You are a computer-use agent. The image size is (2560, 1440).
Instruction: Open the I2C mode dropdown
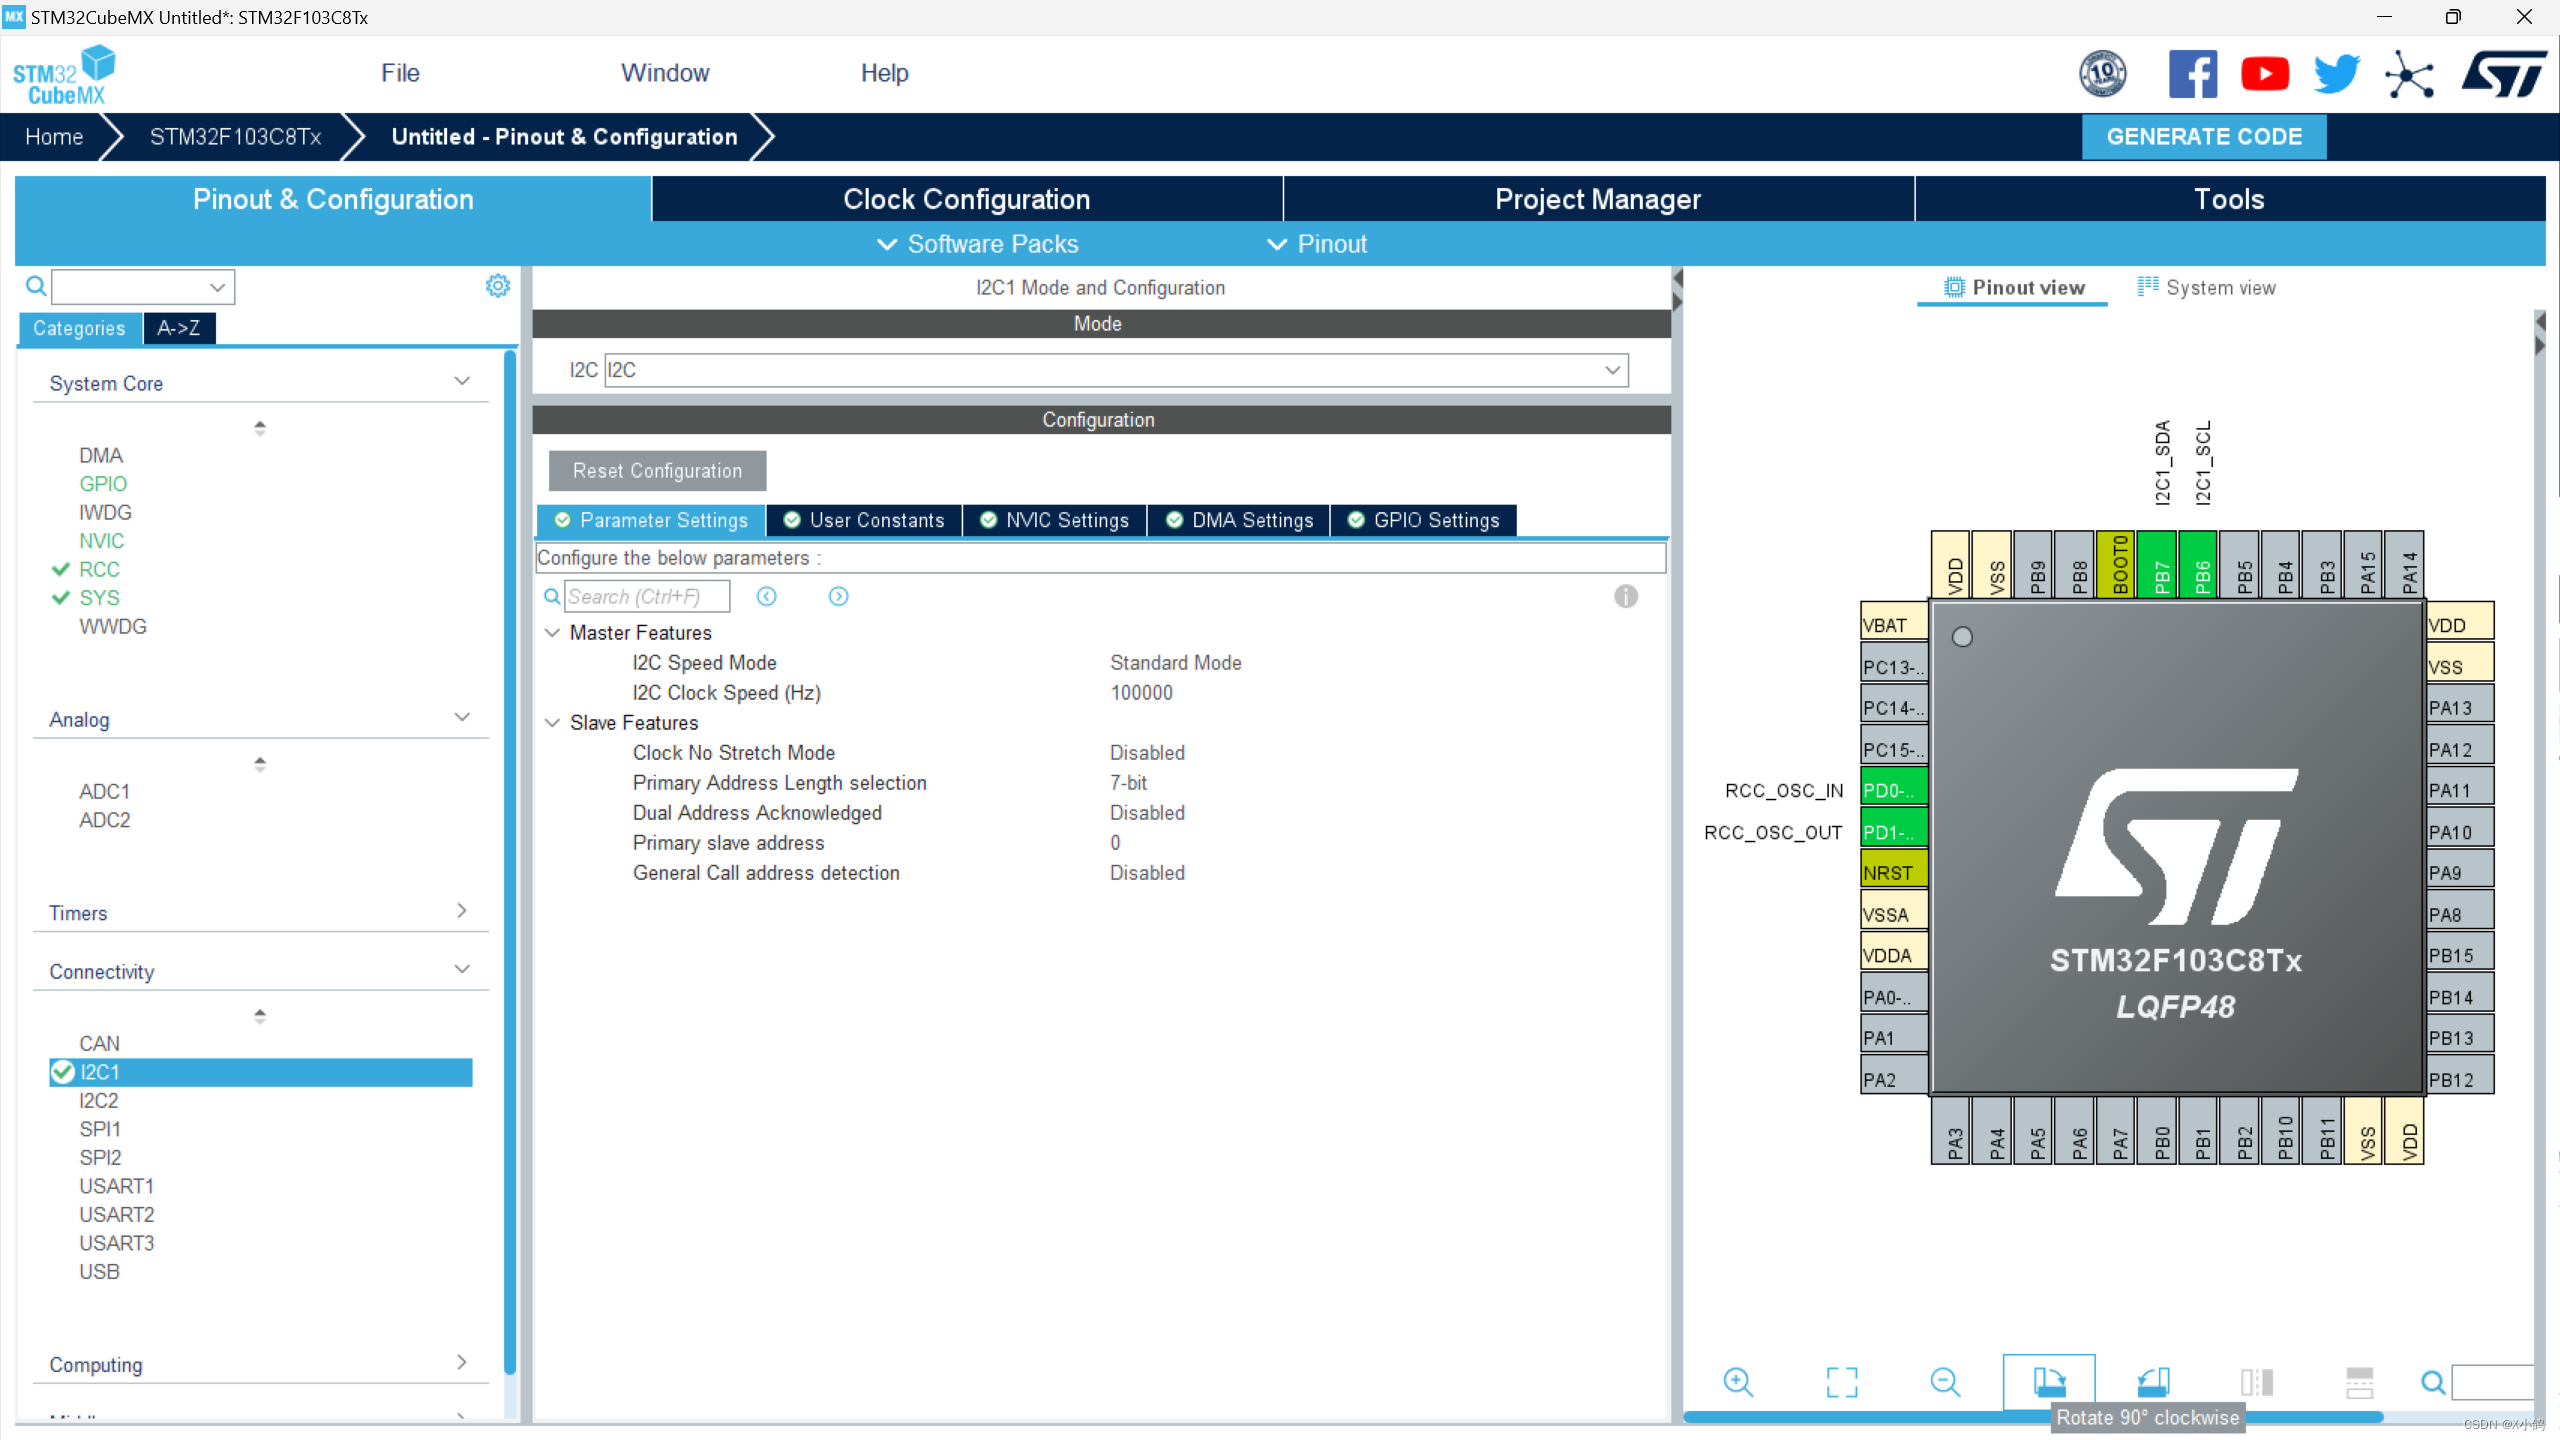click(1612, 370)
